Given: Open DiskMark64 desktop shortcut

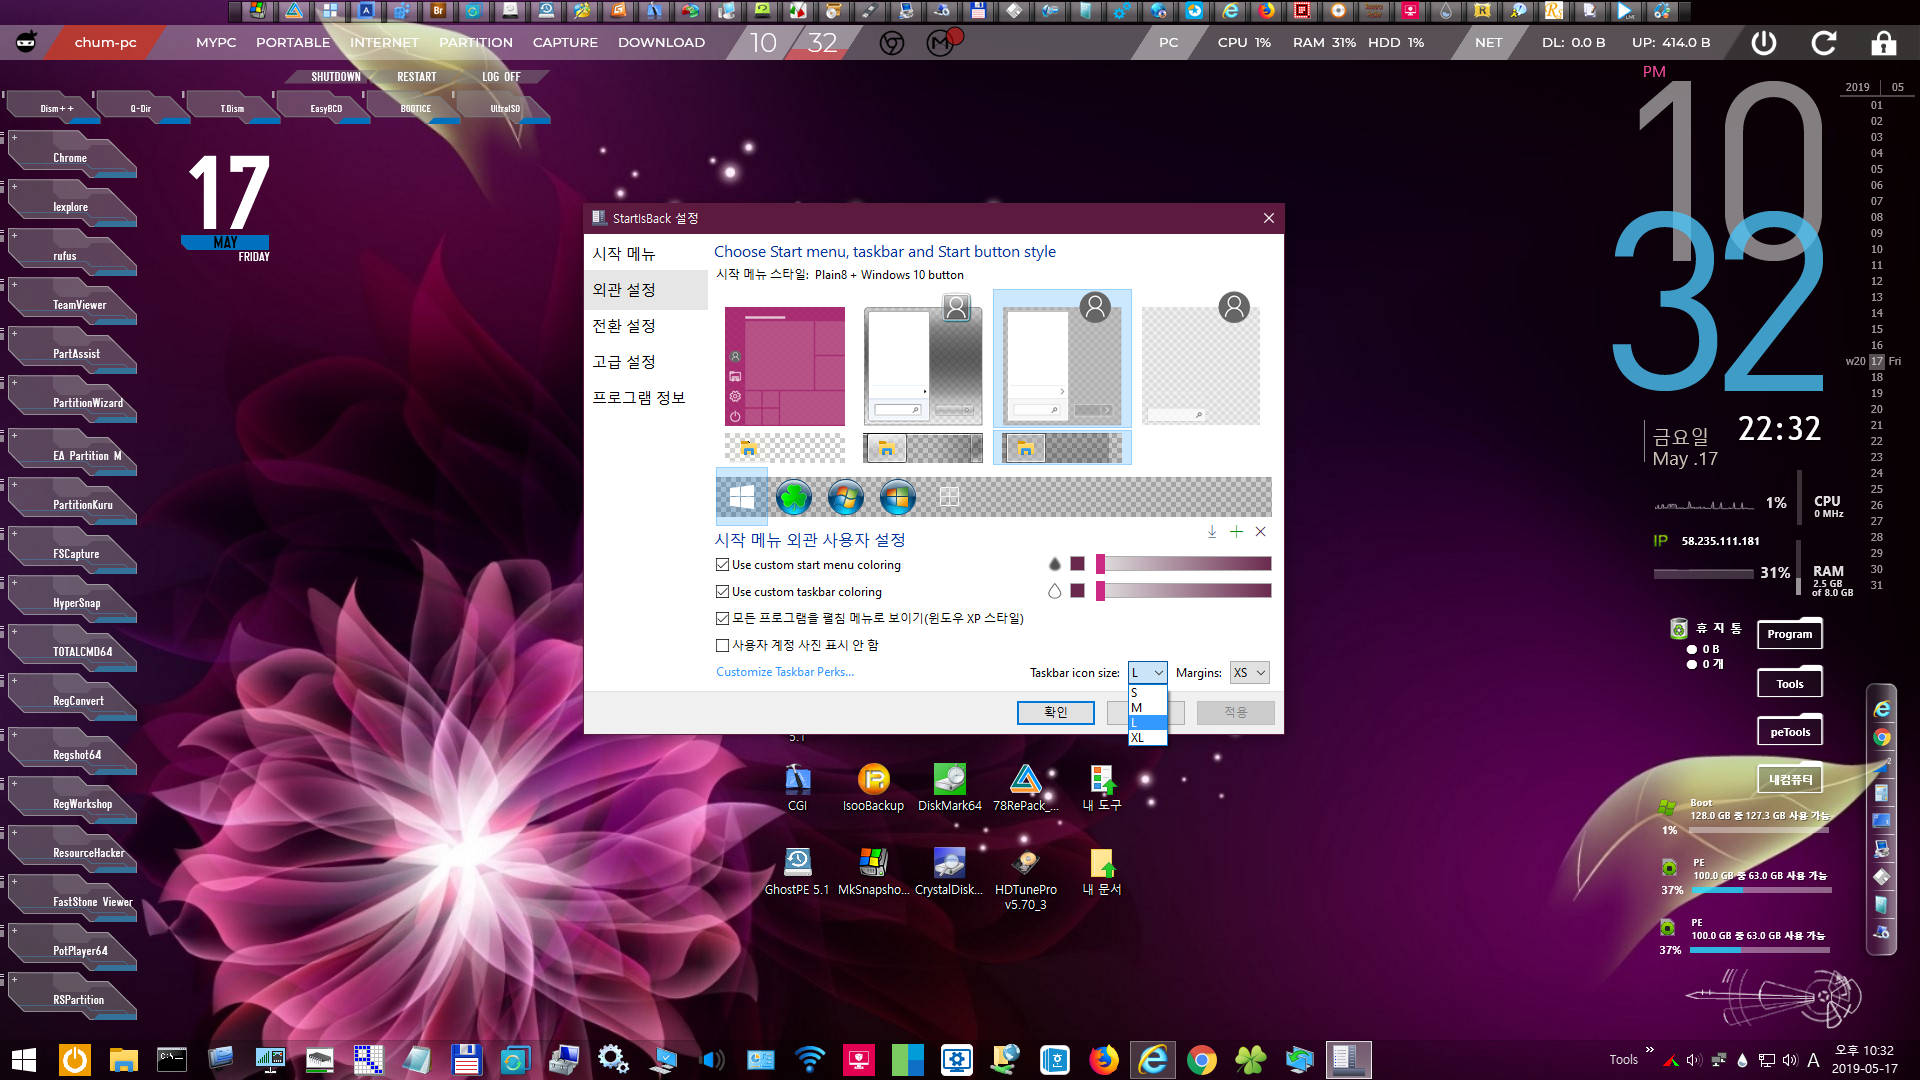Looking at the screenshot, I should coord(949,787).
